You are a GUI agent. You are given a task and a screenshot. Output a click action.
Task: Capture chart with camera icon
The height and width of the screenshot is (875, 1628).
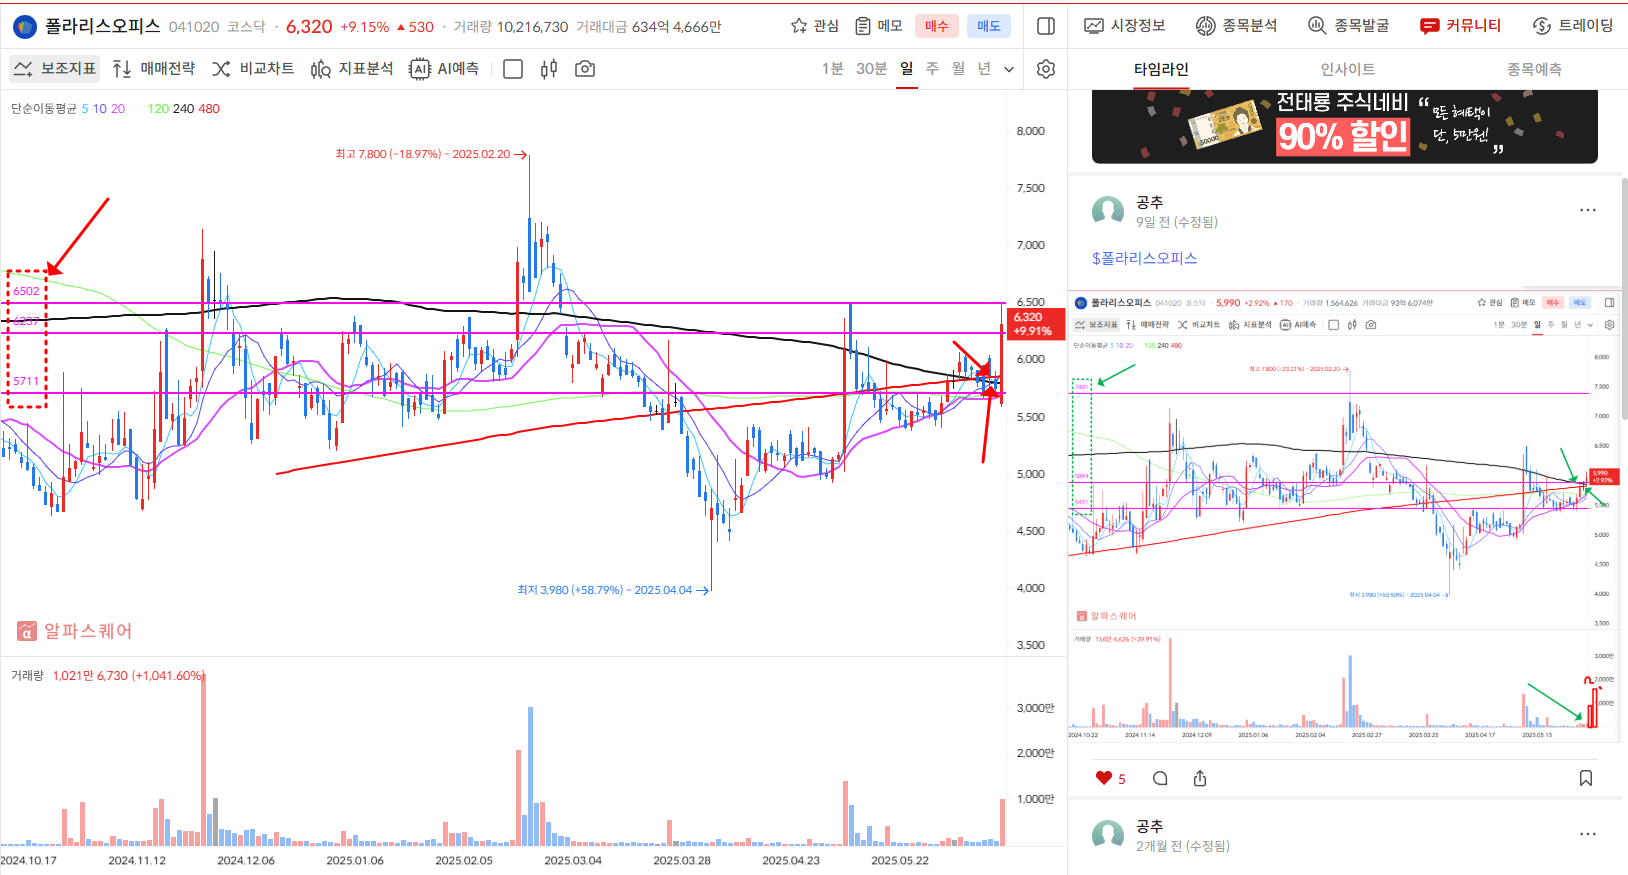click(585, 69)
